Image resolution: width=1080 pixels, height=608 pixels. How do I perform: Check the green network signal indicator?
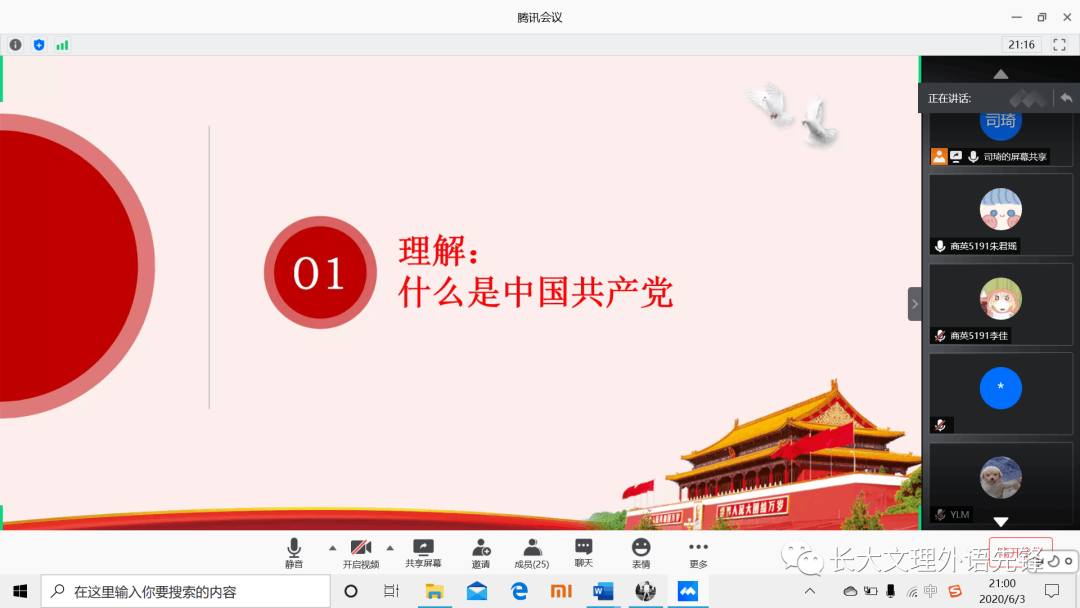pyautogui.click(x=62, y=45)
